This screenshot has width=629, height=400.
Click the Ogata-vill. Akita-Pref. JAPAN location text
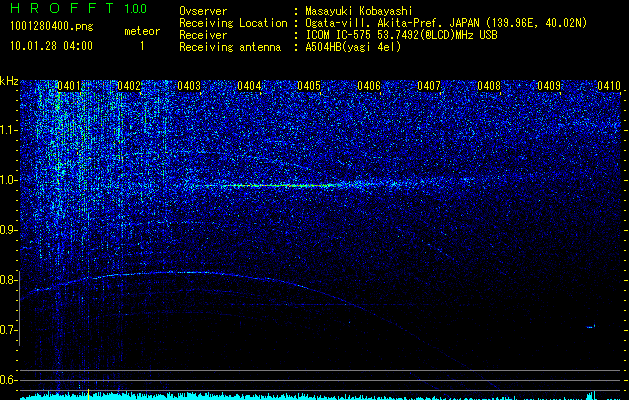click(x=446, y=23)
